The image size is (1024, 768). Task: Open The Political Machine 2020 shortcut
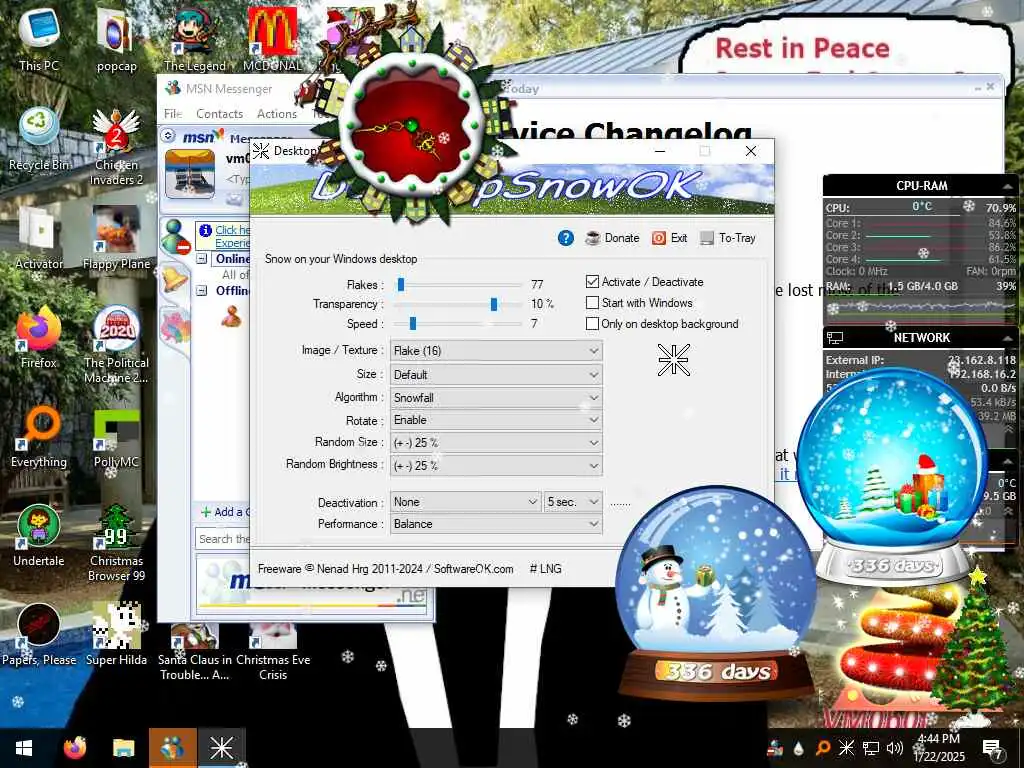(116, 345)
